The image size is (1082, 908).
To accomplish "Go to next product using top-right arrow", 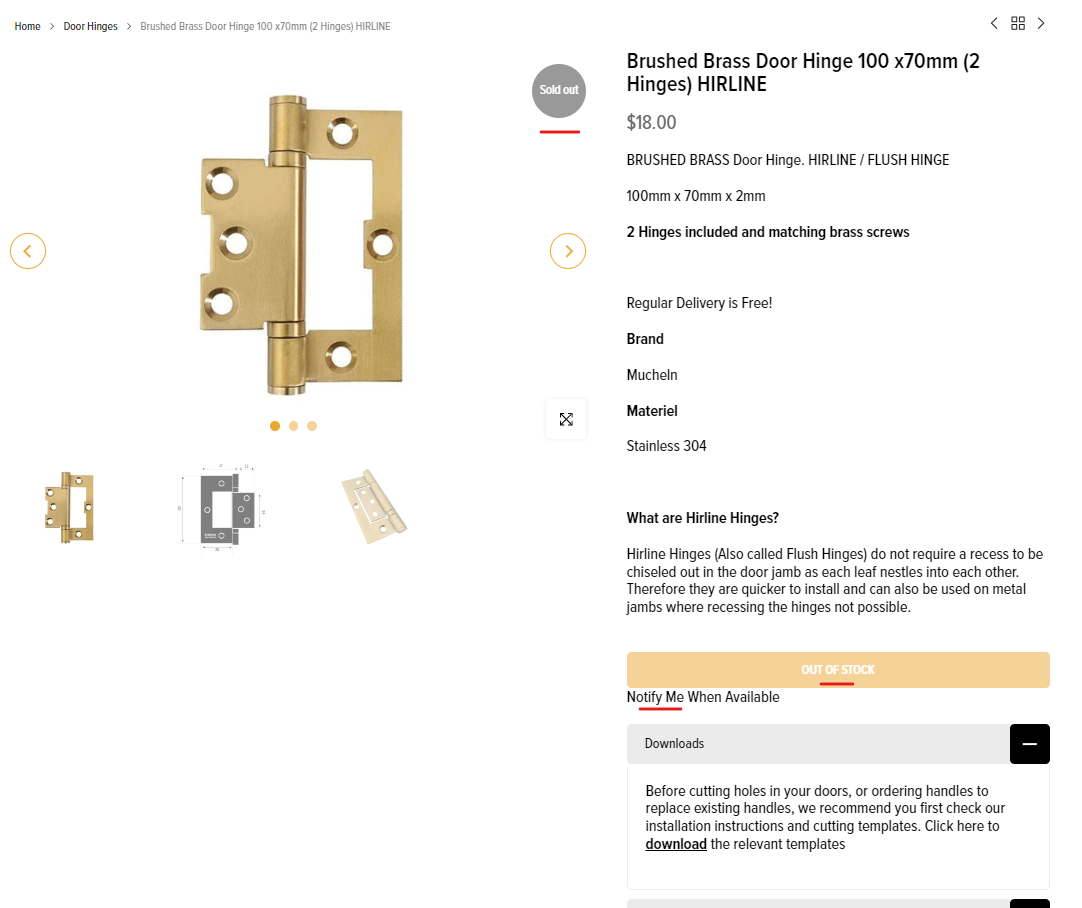I will pos(1041,23).
